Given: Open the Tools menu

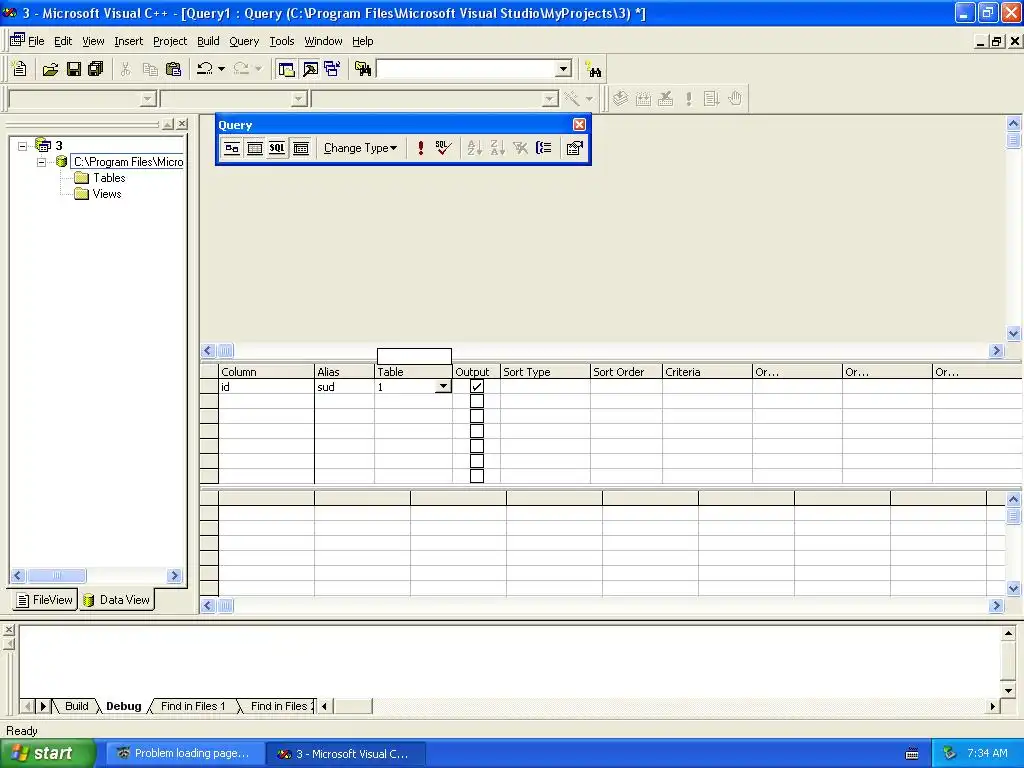Looking at the screenshot, I should pos(282,41).
